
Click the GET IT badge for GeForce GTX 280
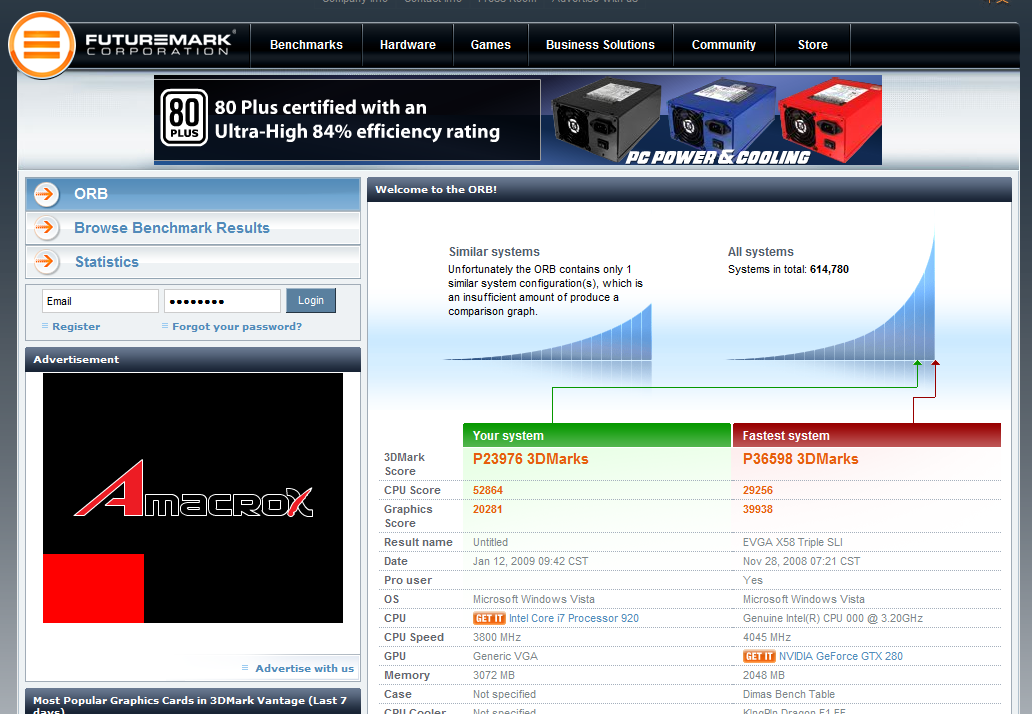pos(759,656)
